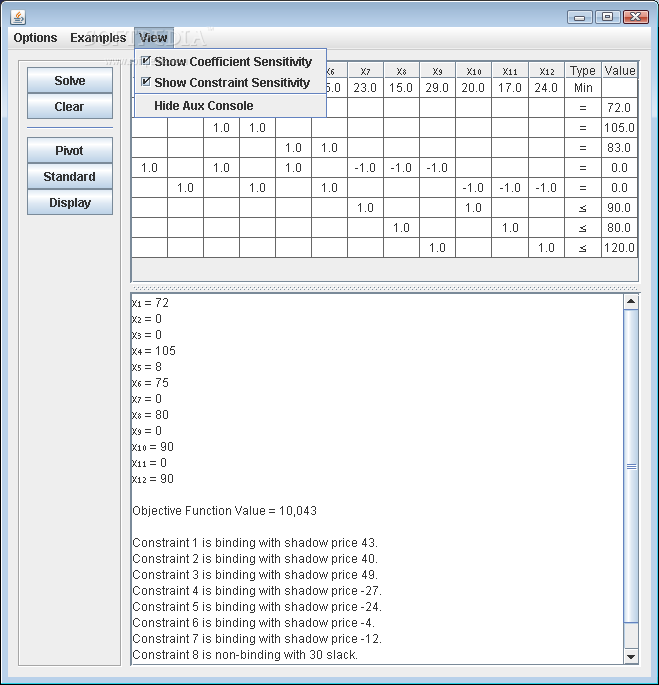Image resolution: width=659 pixels, height=685 pixels.
Task: Click Constraint 1 shadow price line
Action: tap(255, 543)
